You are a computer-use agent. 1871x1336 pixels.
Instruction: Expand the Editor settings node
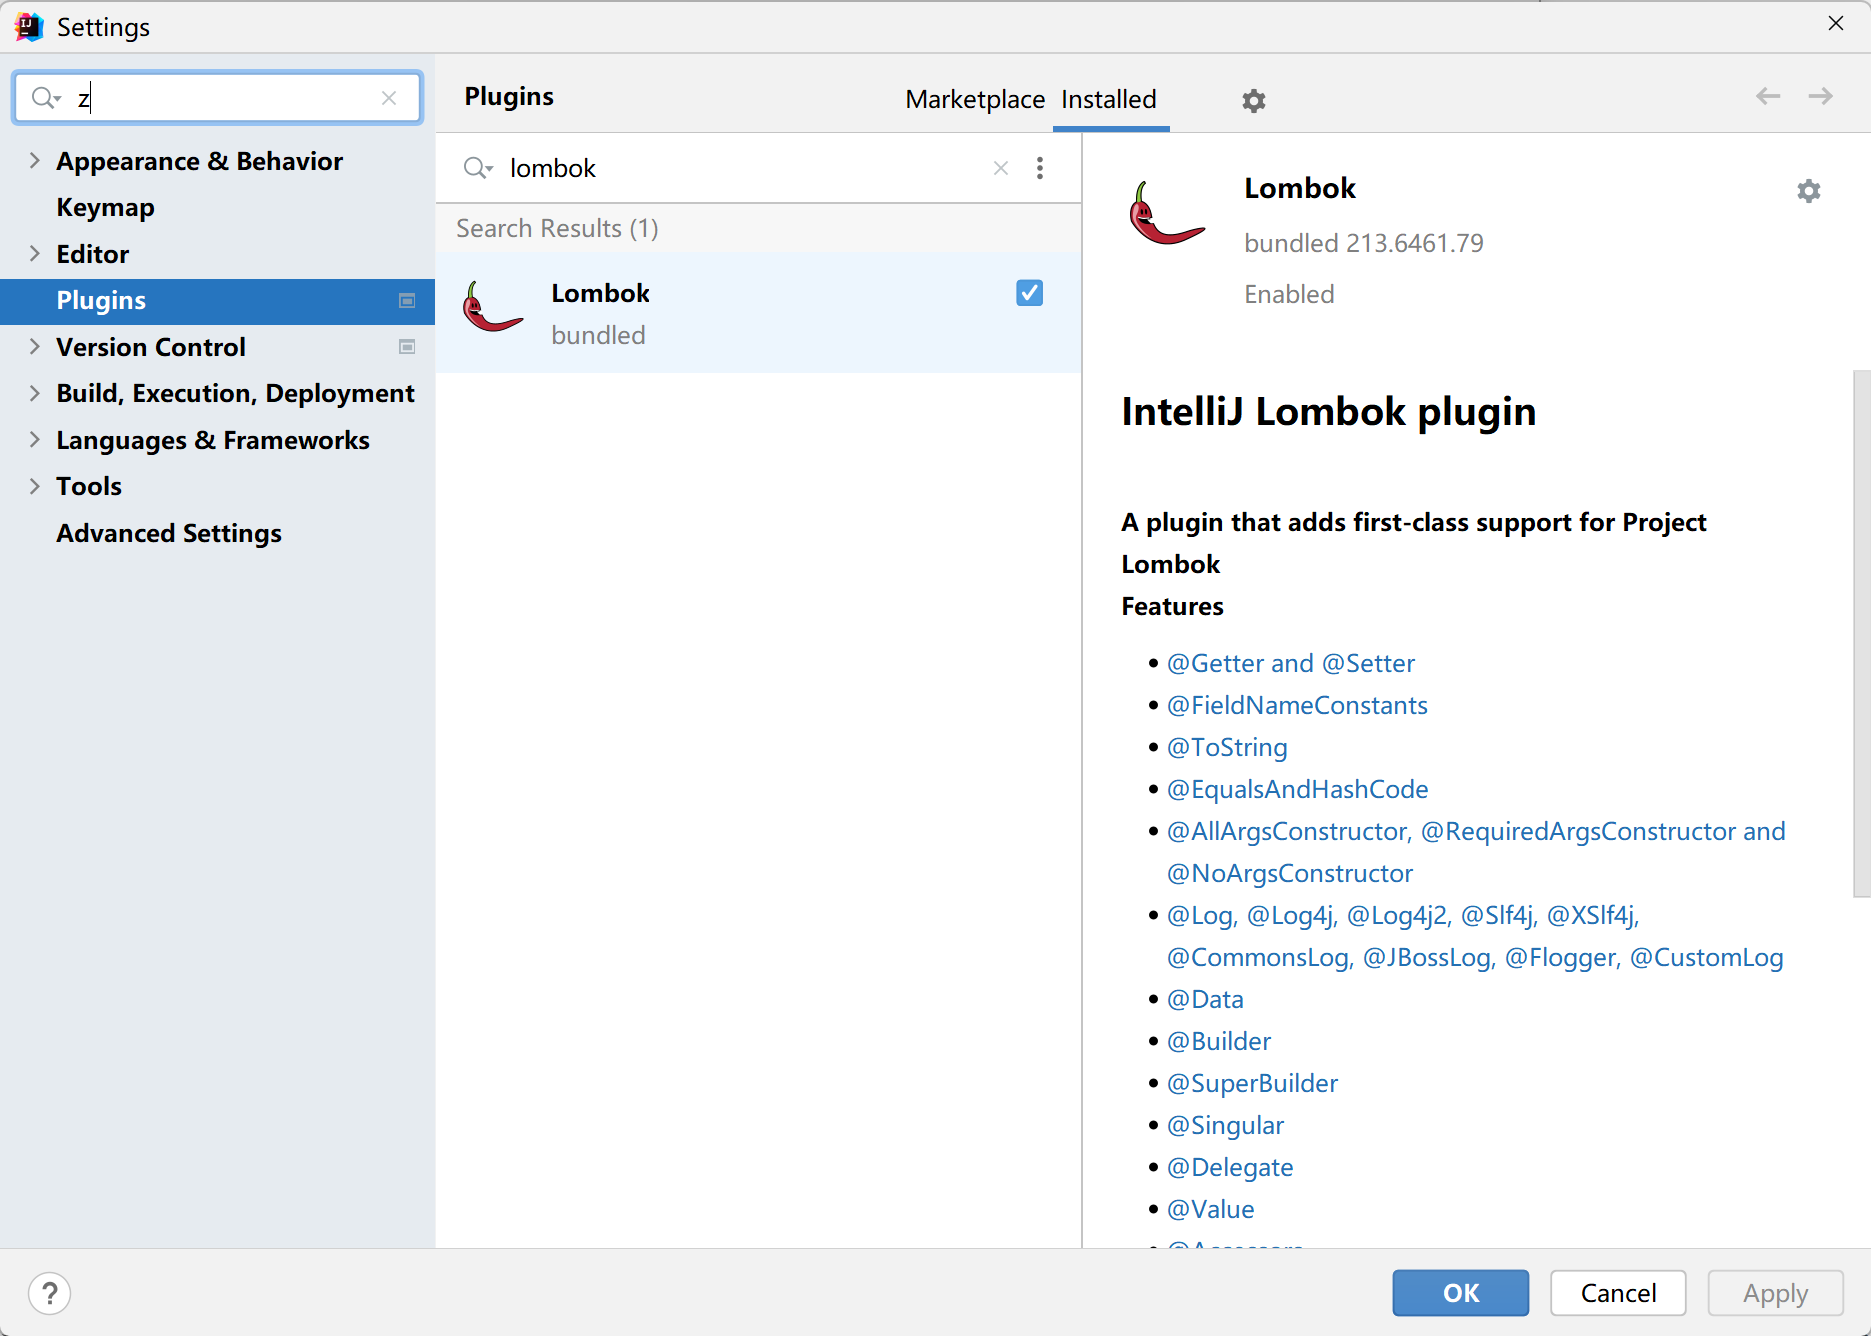(x=35, y=254)
